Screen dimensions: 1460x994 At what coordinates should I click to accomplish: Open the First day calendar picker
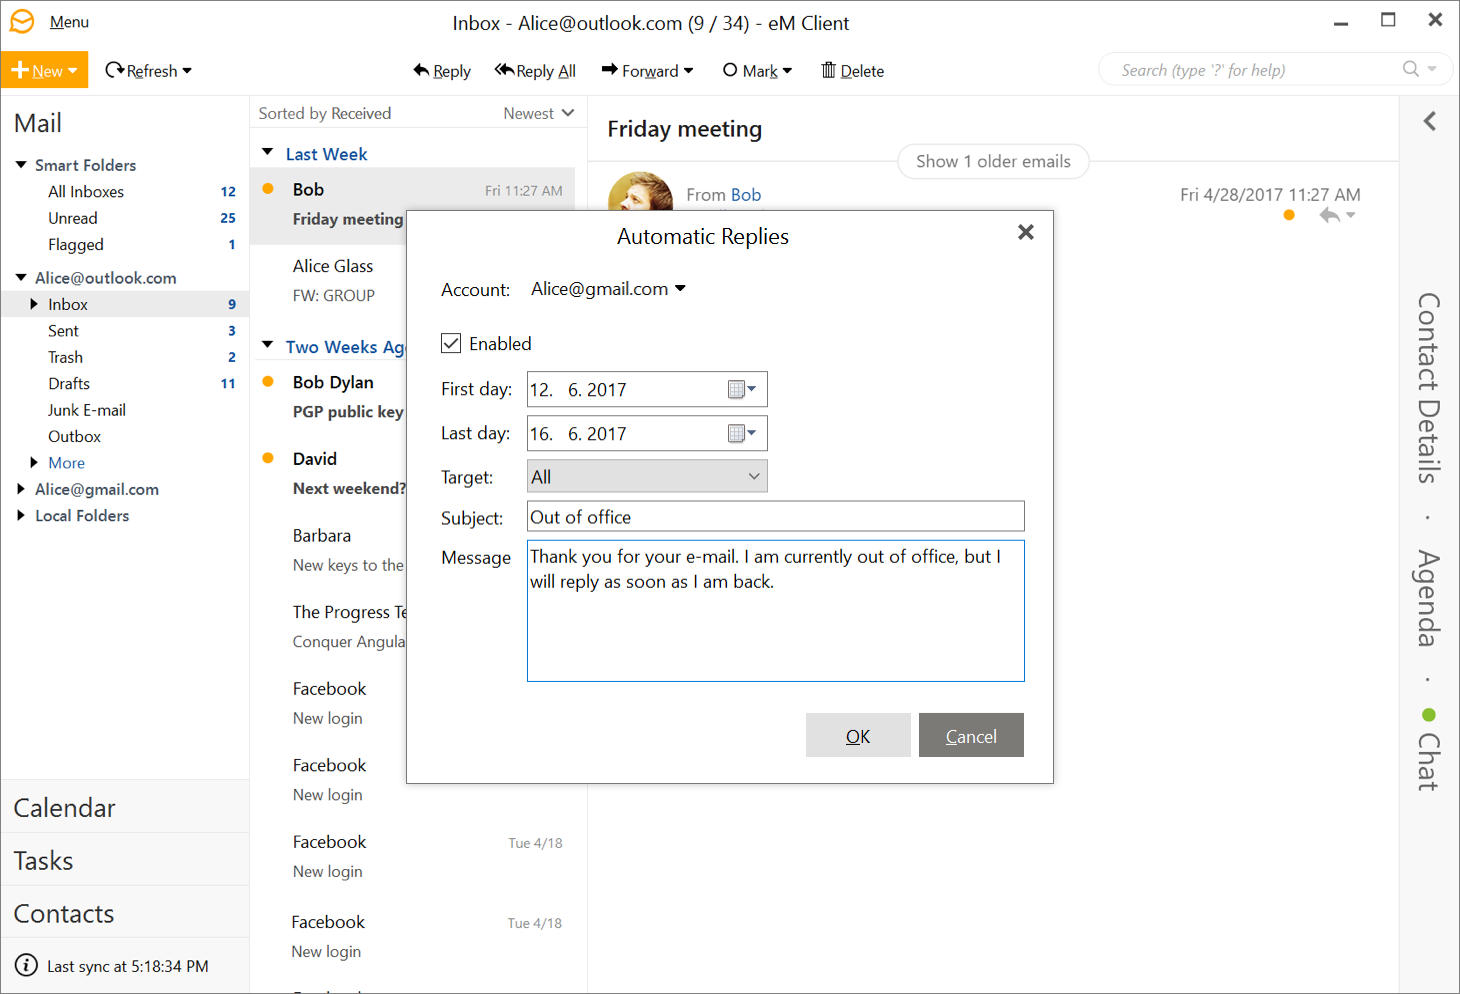coord(742,389)
